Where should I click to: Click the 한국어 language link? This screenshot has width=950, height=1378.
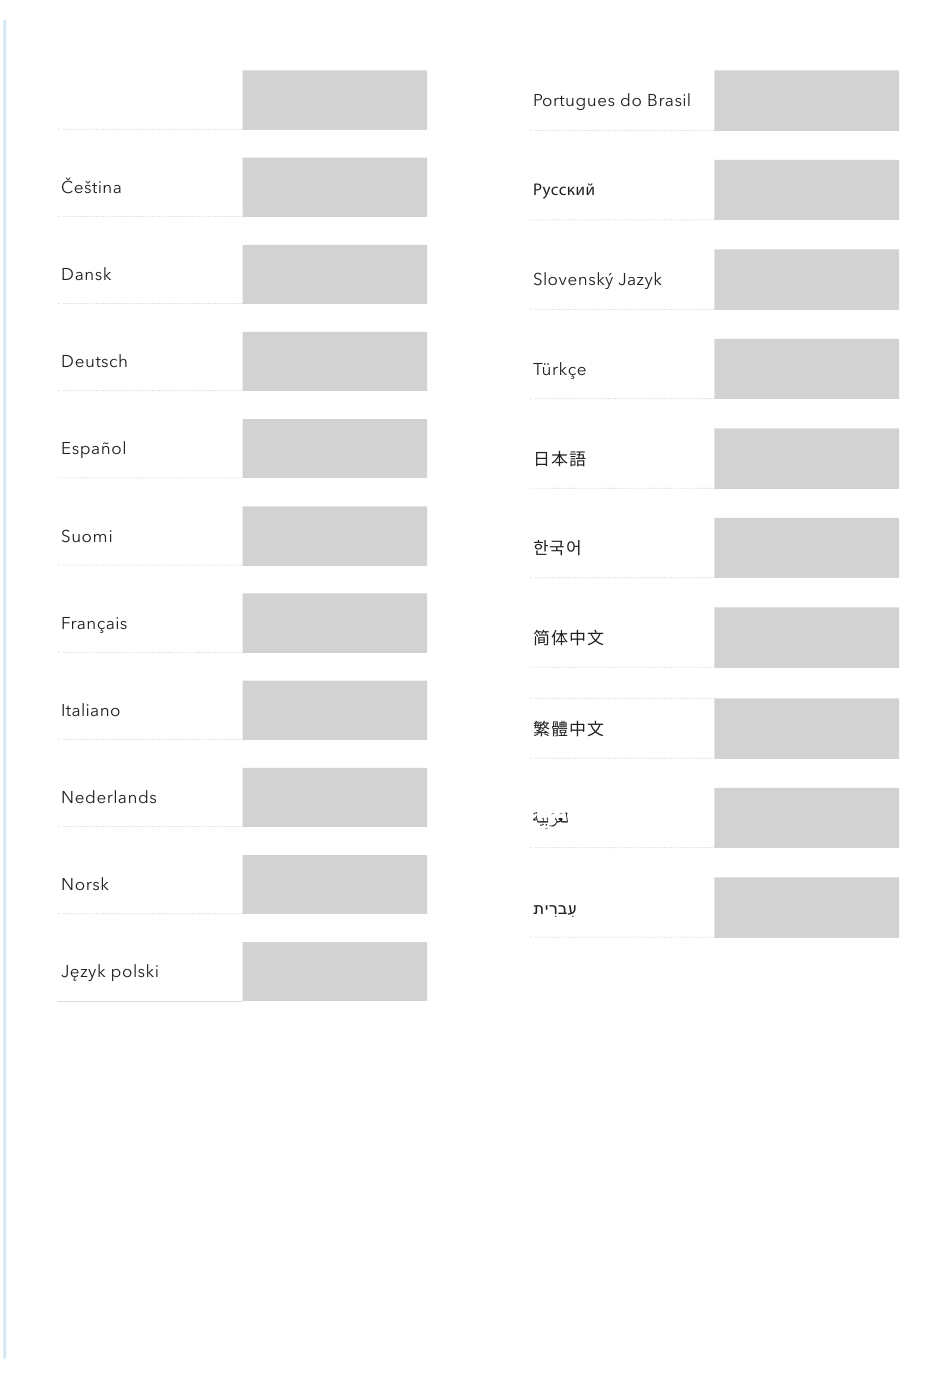coord(557,547)
